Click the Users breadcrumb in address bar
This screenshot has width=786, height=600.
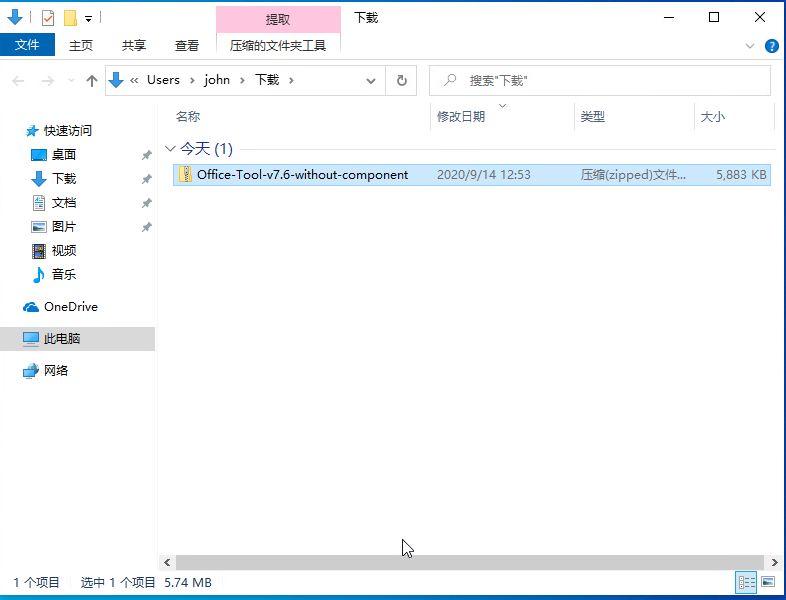[163, 80]
